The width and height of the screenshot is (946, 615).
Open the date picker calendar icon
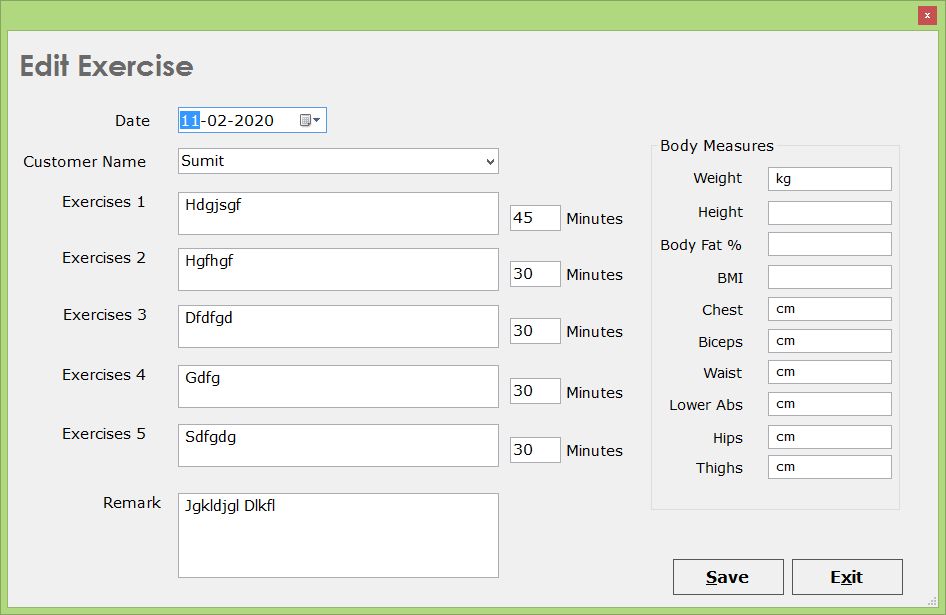pyautogui.click(x=310, y=120)
